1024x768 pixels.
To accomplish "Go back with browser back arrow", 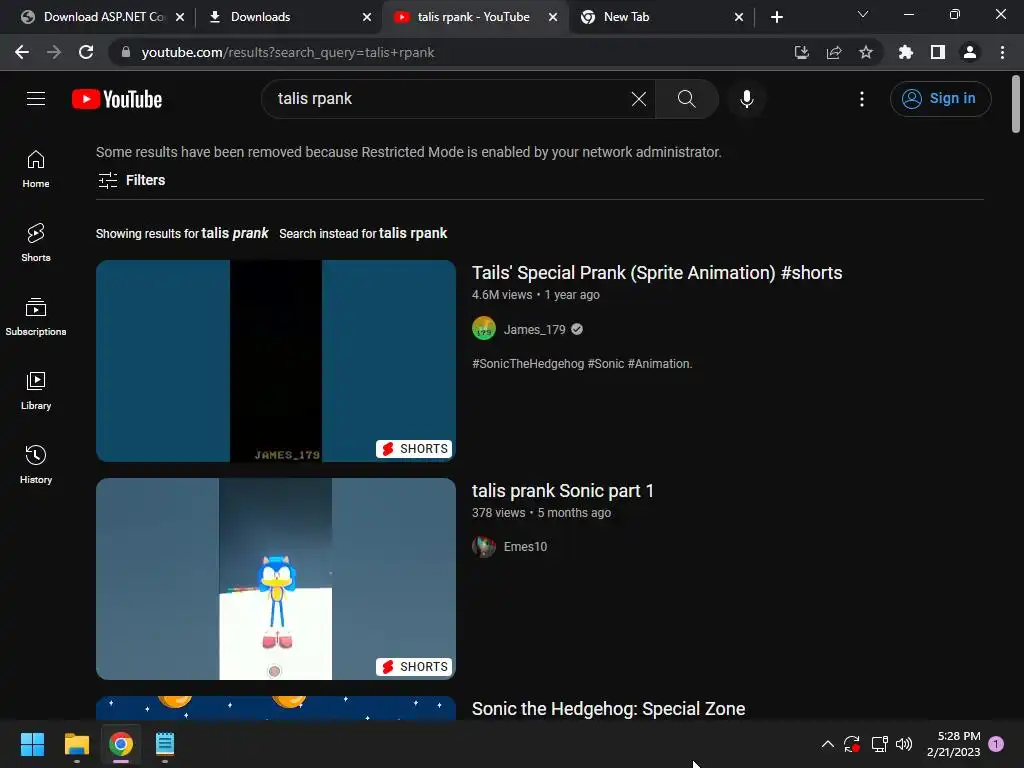I will point(22,52).
